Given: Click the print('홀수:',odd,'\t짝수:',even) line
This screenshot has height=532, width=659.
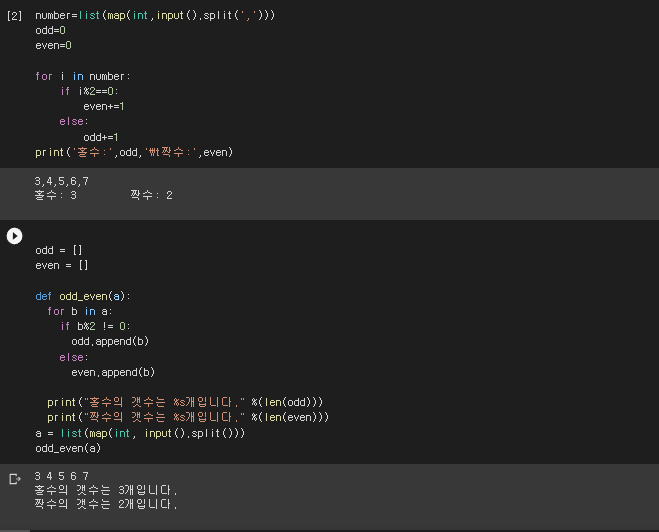Looking at the screenshot, I should pyautogui.click(x=134, y=152).
